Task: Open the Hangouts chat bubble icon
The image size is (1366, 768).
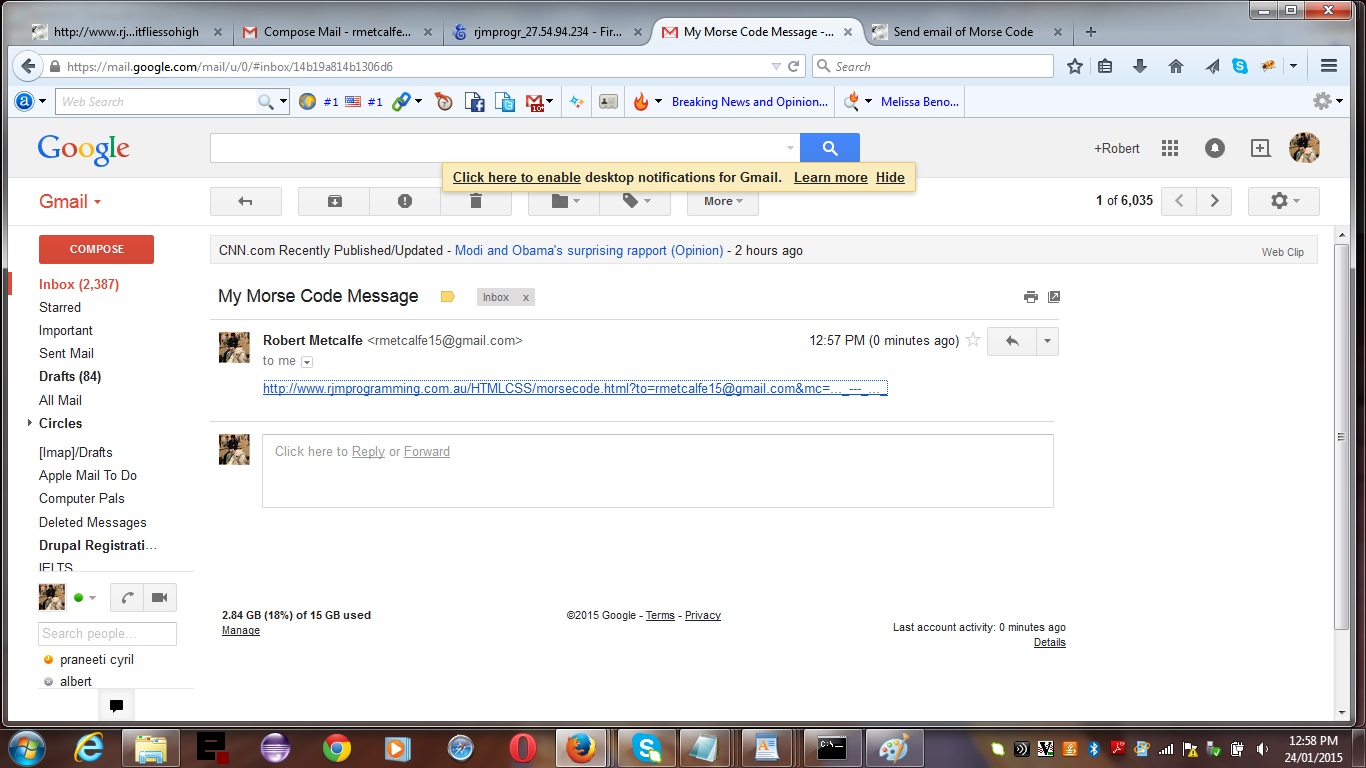Action: [116, 705]
